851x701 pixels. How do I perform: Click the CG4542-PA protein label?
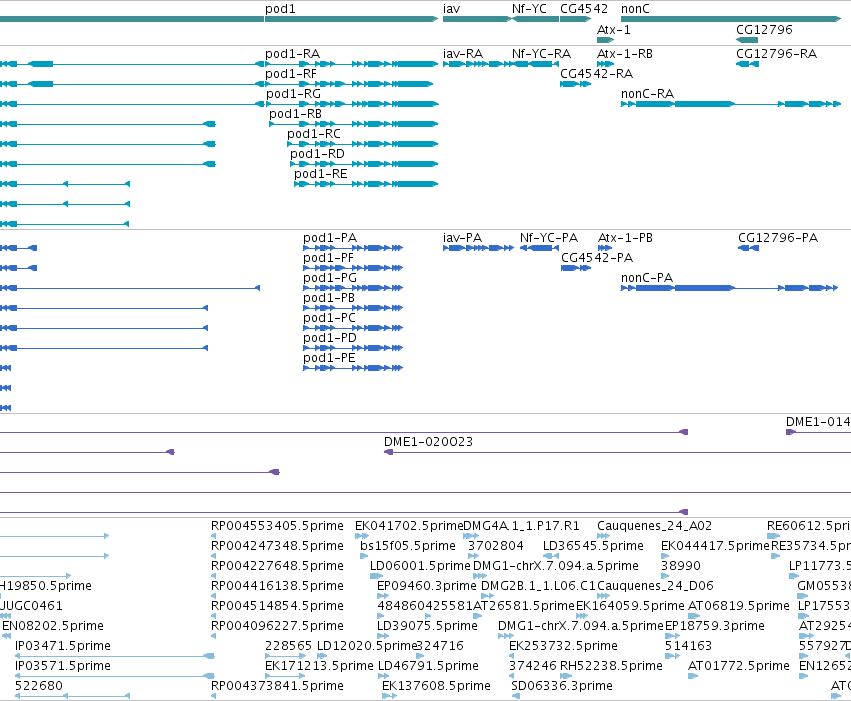(x=597, y=258)
